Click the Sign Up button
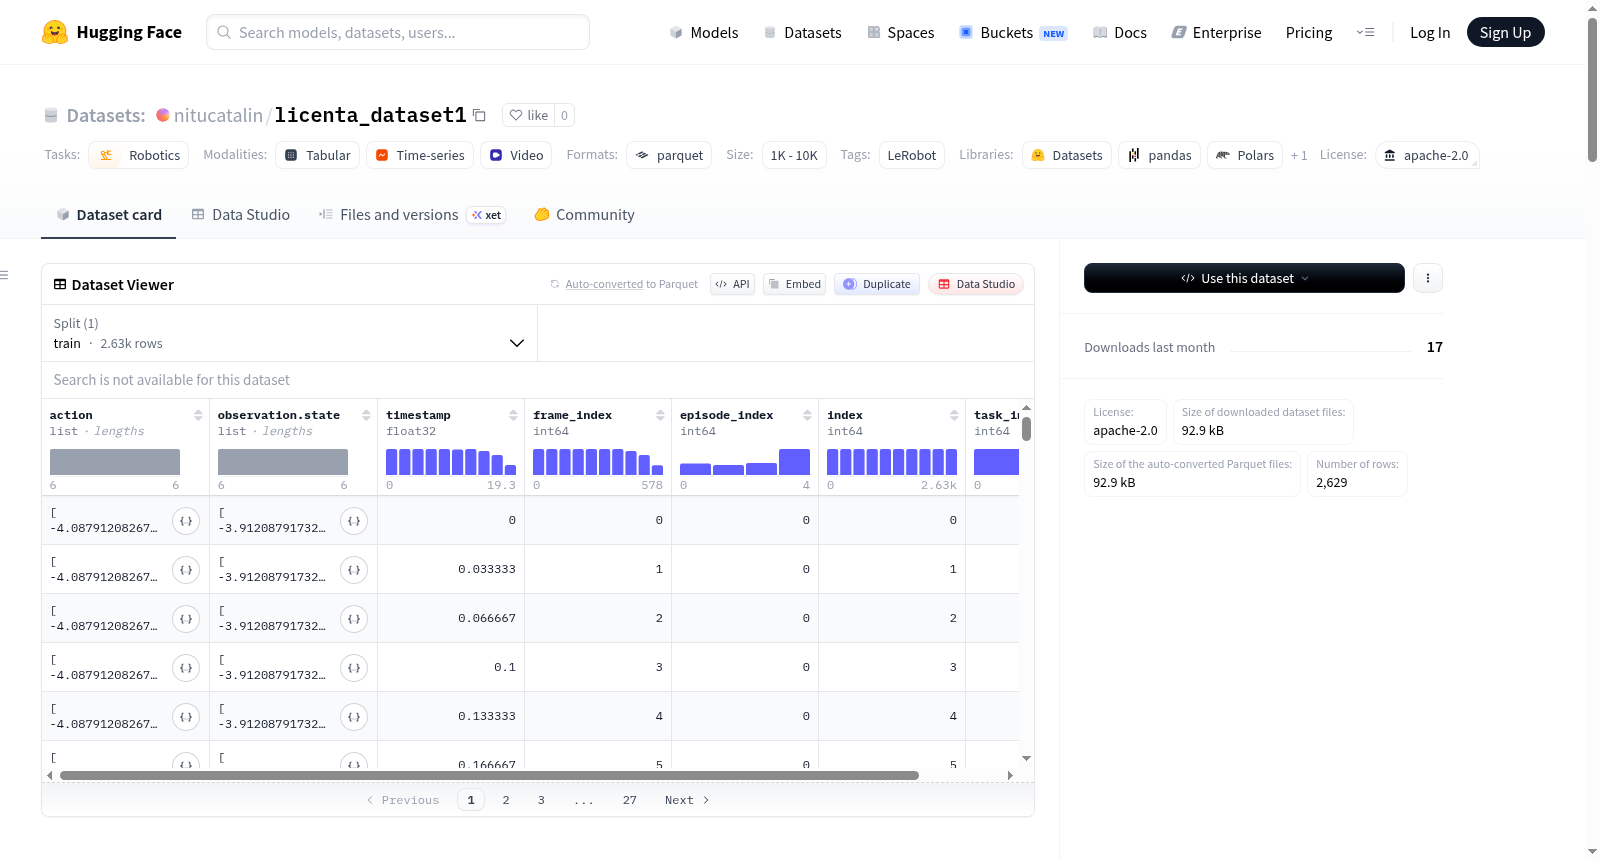The image size is (1600, 861). 1505,33
